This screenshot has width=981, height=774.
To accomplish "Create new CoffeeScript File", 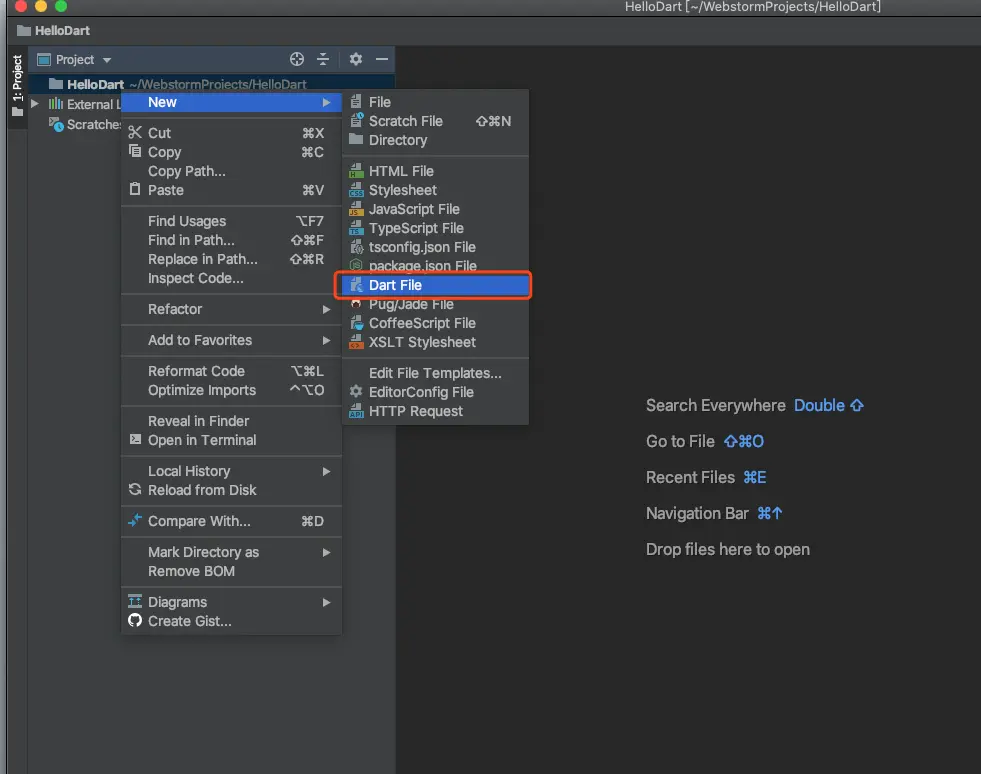I will tap(435, 323).
